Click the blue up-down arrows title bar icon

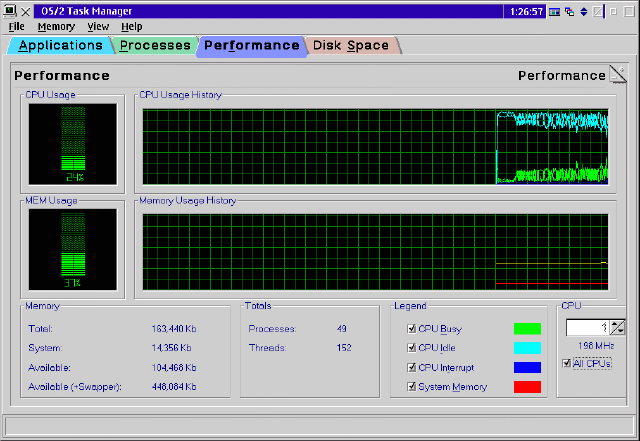584,11
